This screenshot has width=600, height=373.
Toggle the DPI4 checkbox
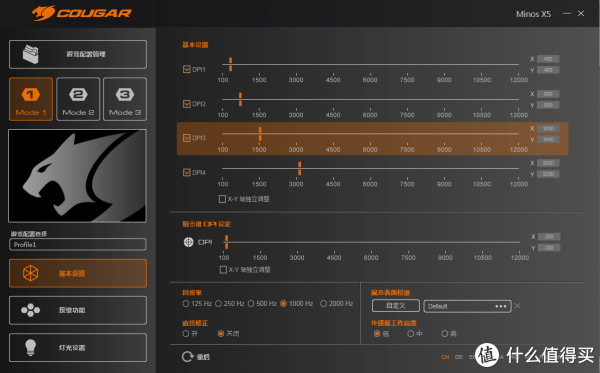click(187, 173)
